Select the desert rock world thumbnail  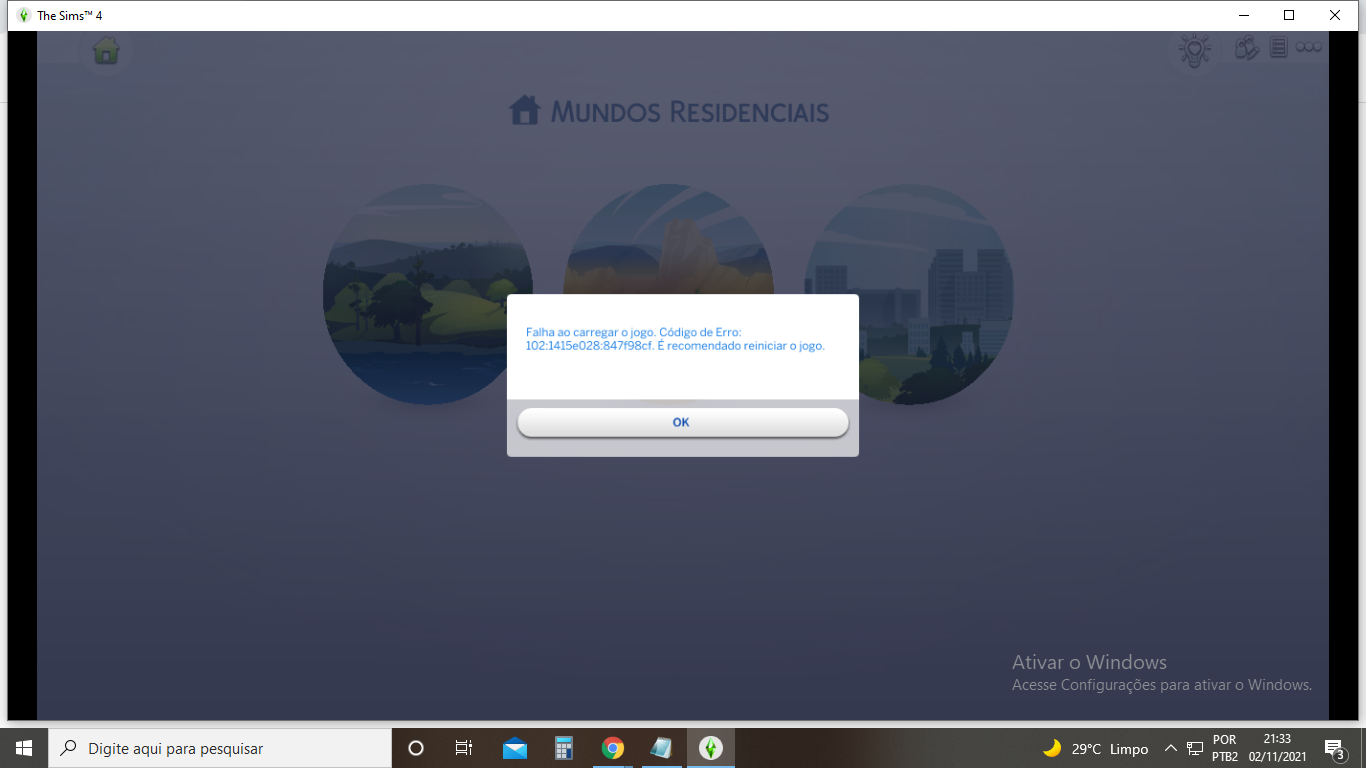[668, 240]
